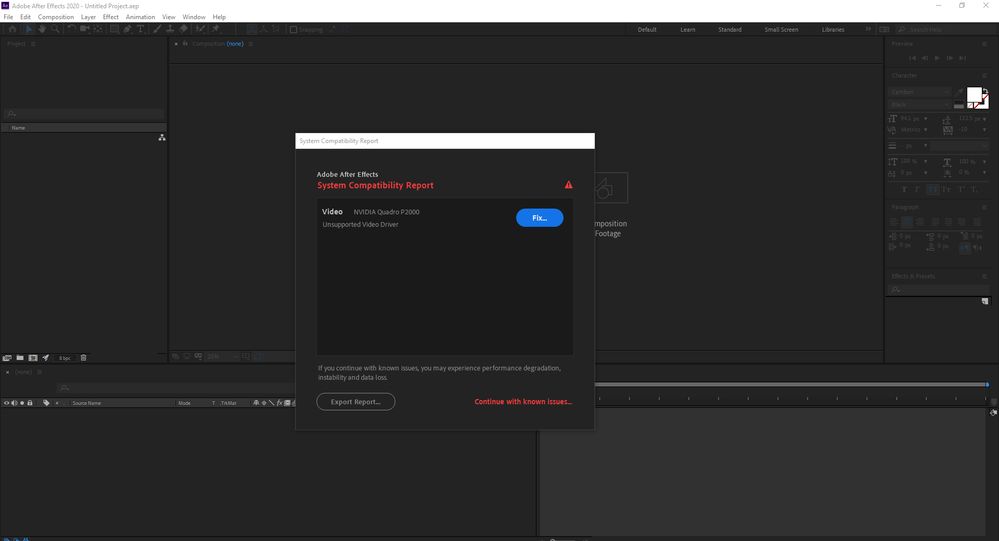Open the Effects & Presets panel menu

coord(984,276)
